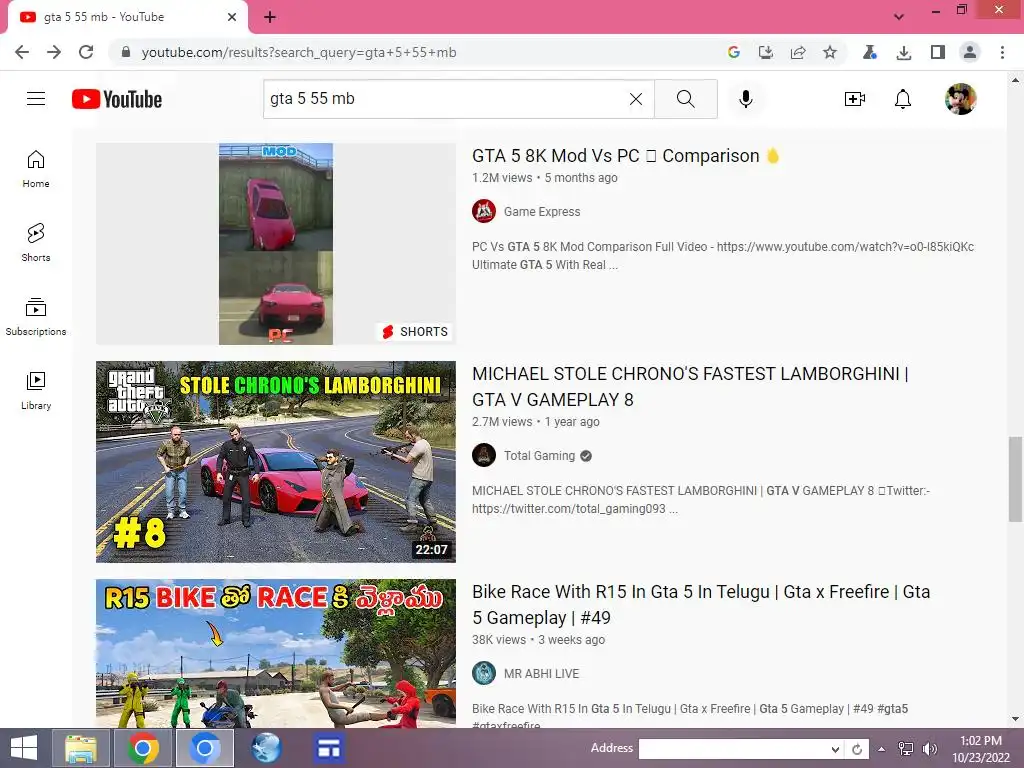Click the page vertical scrollbar thumb
1024x768 pixels.
1015,479
